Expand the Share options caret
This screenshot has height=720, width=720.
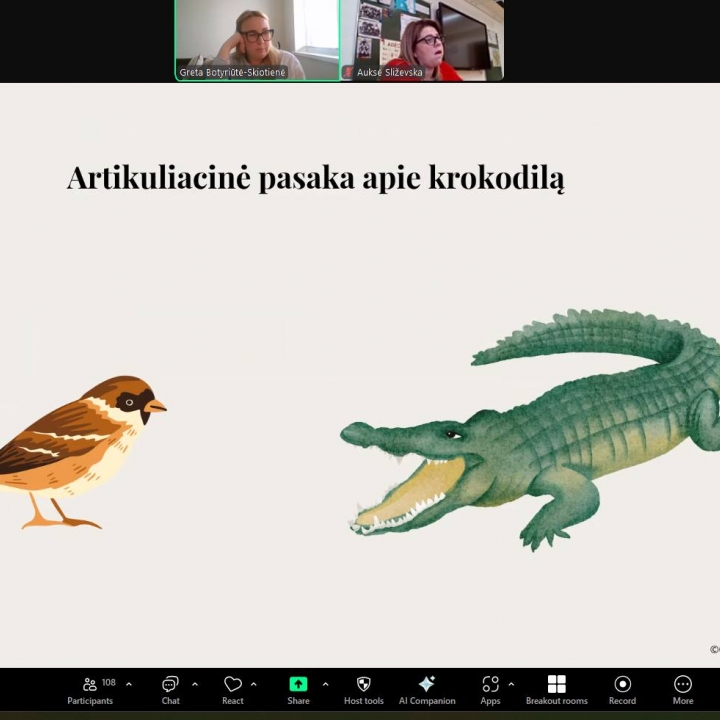click(326, 684)
